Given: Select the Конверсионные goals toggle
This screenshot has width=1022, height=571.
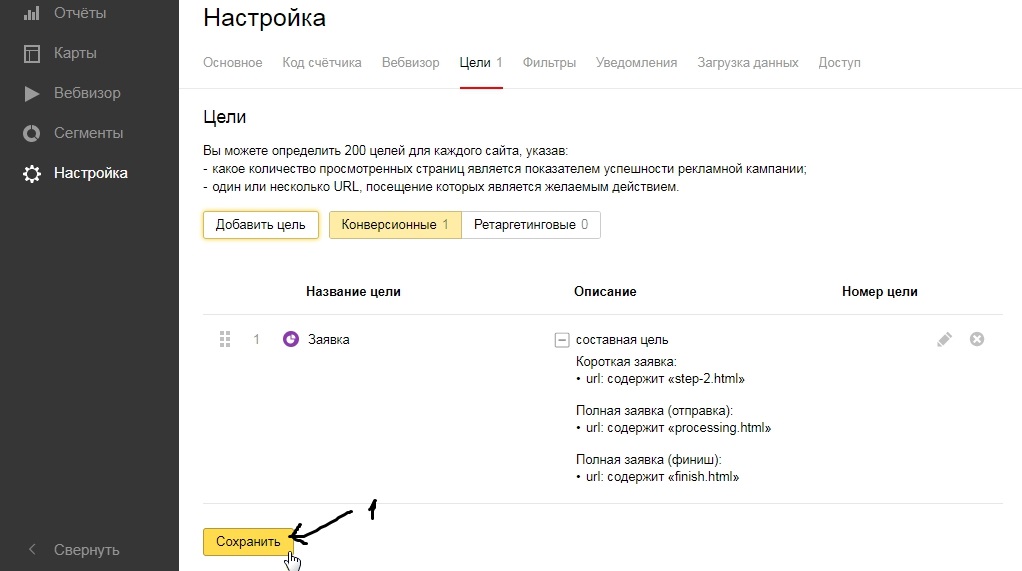Looking at the screenshot, I should (395, 225).
